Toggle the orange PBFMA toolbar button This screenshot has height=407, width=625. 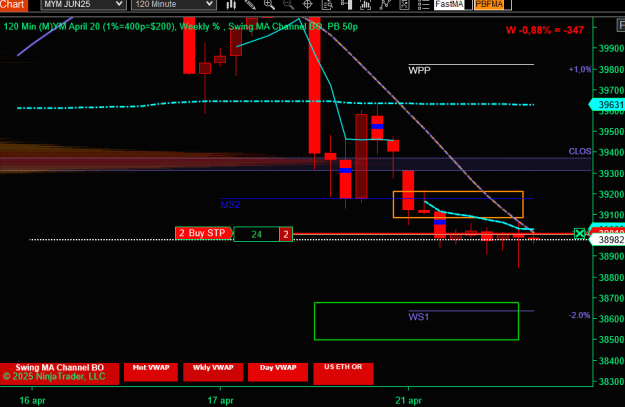[x=489, y=4]
